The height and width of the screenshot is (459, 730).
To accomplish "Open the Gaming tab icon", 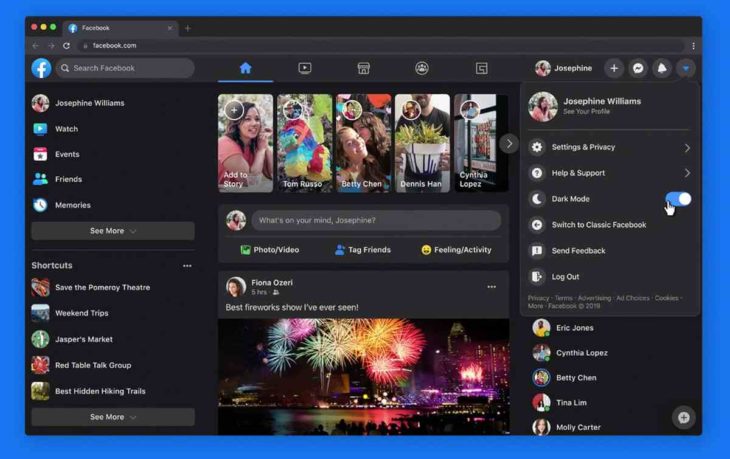I will [x=481, y=69].
